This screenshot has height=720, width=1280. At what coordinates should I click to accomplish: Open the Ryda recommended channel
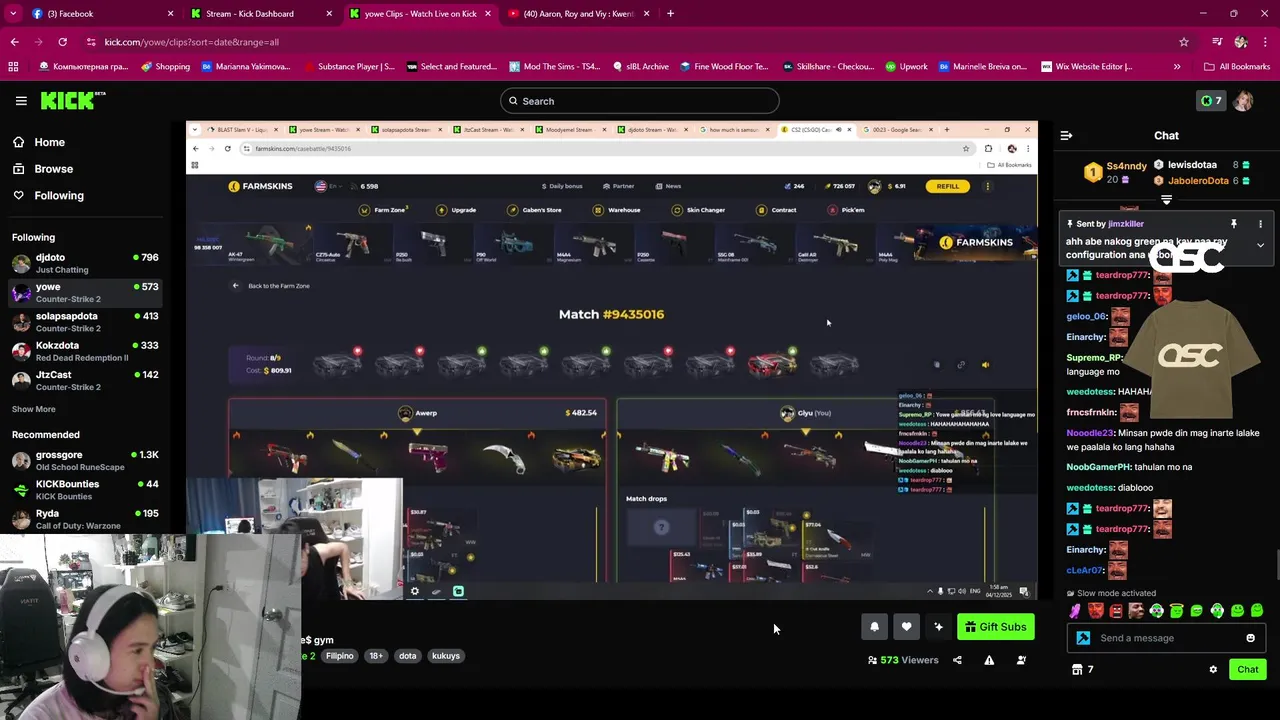tap(85, 519)
